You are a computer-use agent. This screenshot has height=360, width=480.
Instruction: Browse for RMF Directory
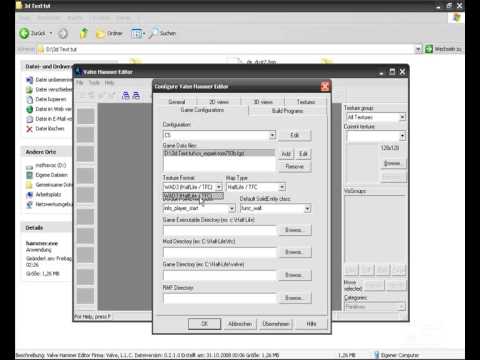295,298
